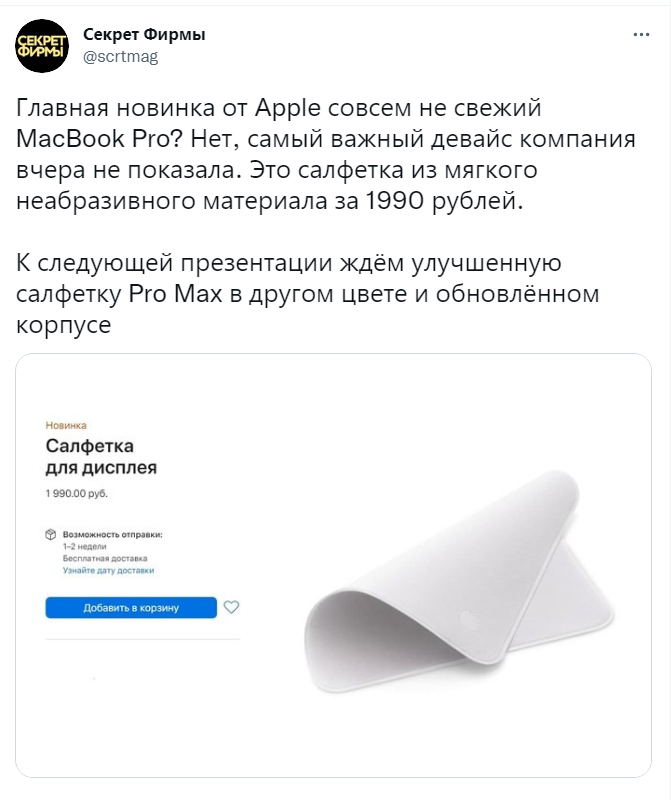Click the Добавить в корзину button
Viewport: 671px width, 800px height.
131,608
